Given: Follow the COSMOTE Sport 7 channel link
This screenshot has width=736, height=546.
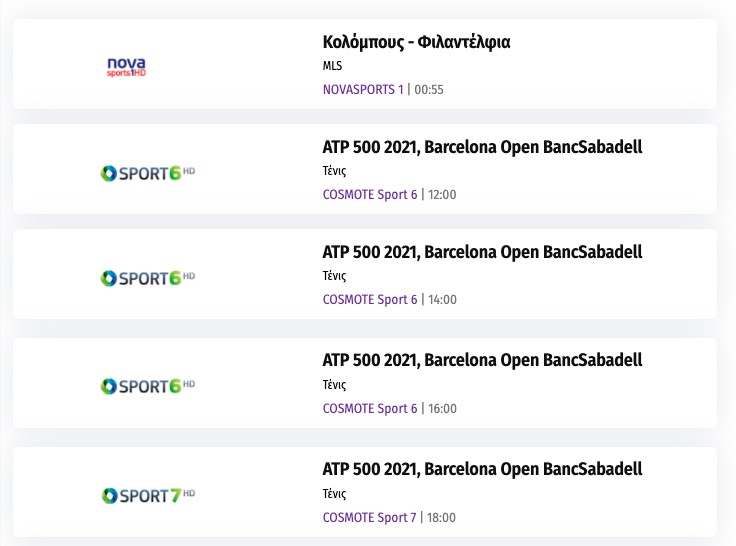Looking at the screenshot, I should [x=370, y=517].
